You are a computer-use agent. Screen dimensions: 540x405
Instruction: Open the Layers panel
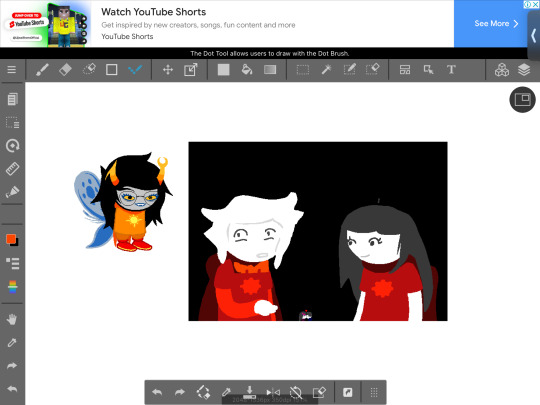point(524,70)
